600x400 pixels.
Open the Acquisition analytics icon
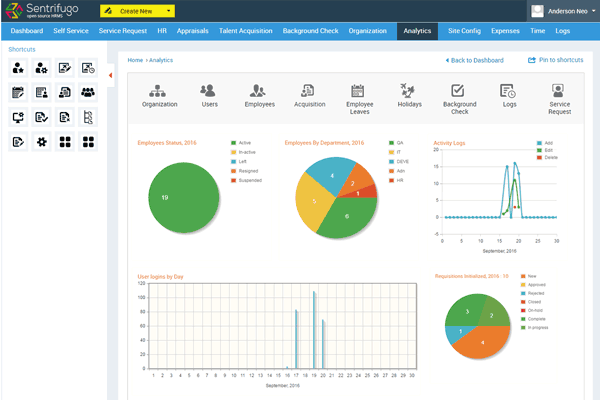(x=309, y=91)
